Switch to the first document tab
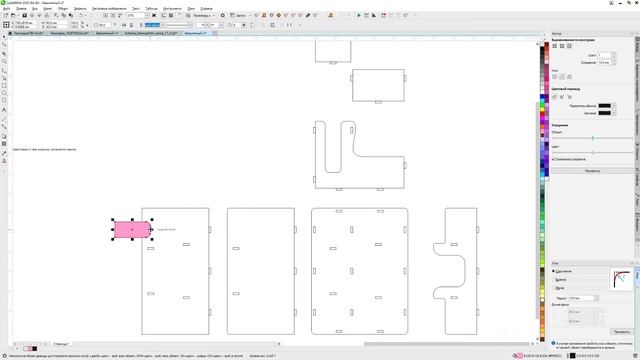640x360 pixels. tap(29, 33)
